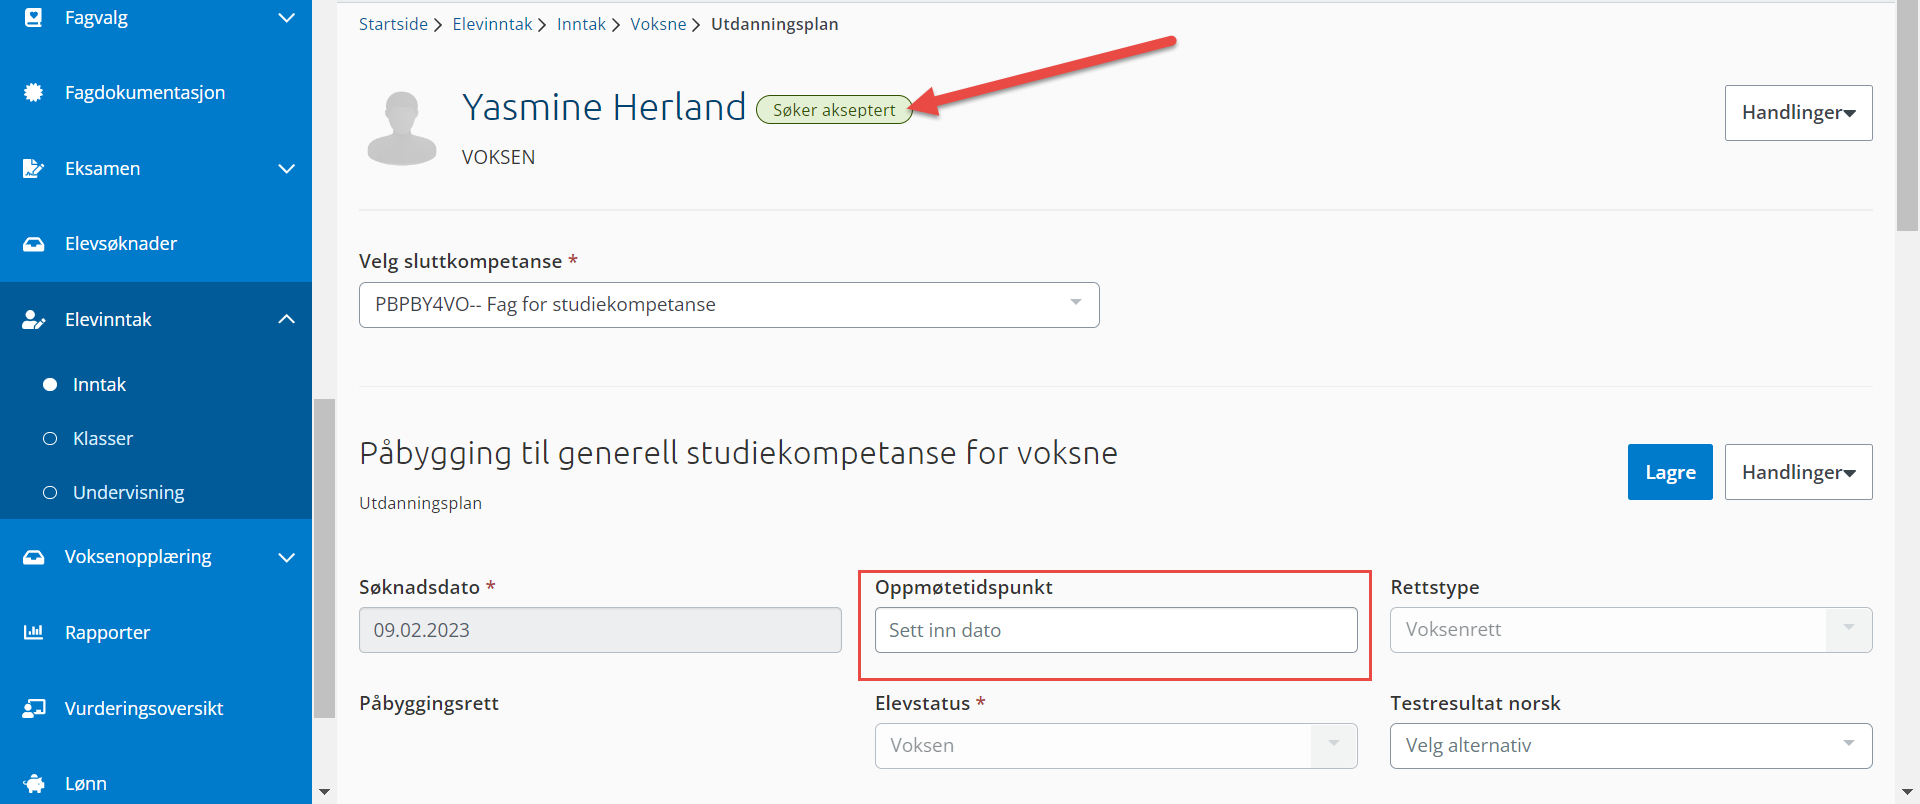Click the Utdanningsplan subtitle text
Screen dimensions: 1920x804
pos(420,503)
